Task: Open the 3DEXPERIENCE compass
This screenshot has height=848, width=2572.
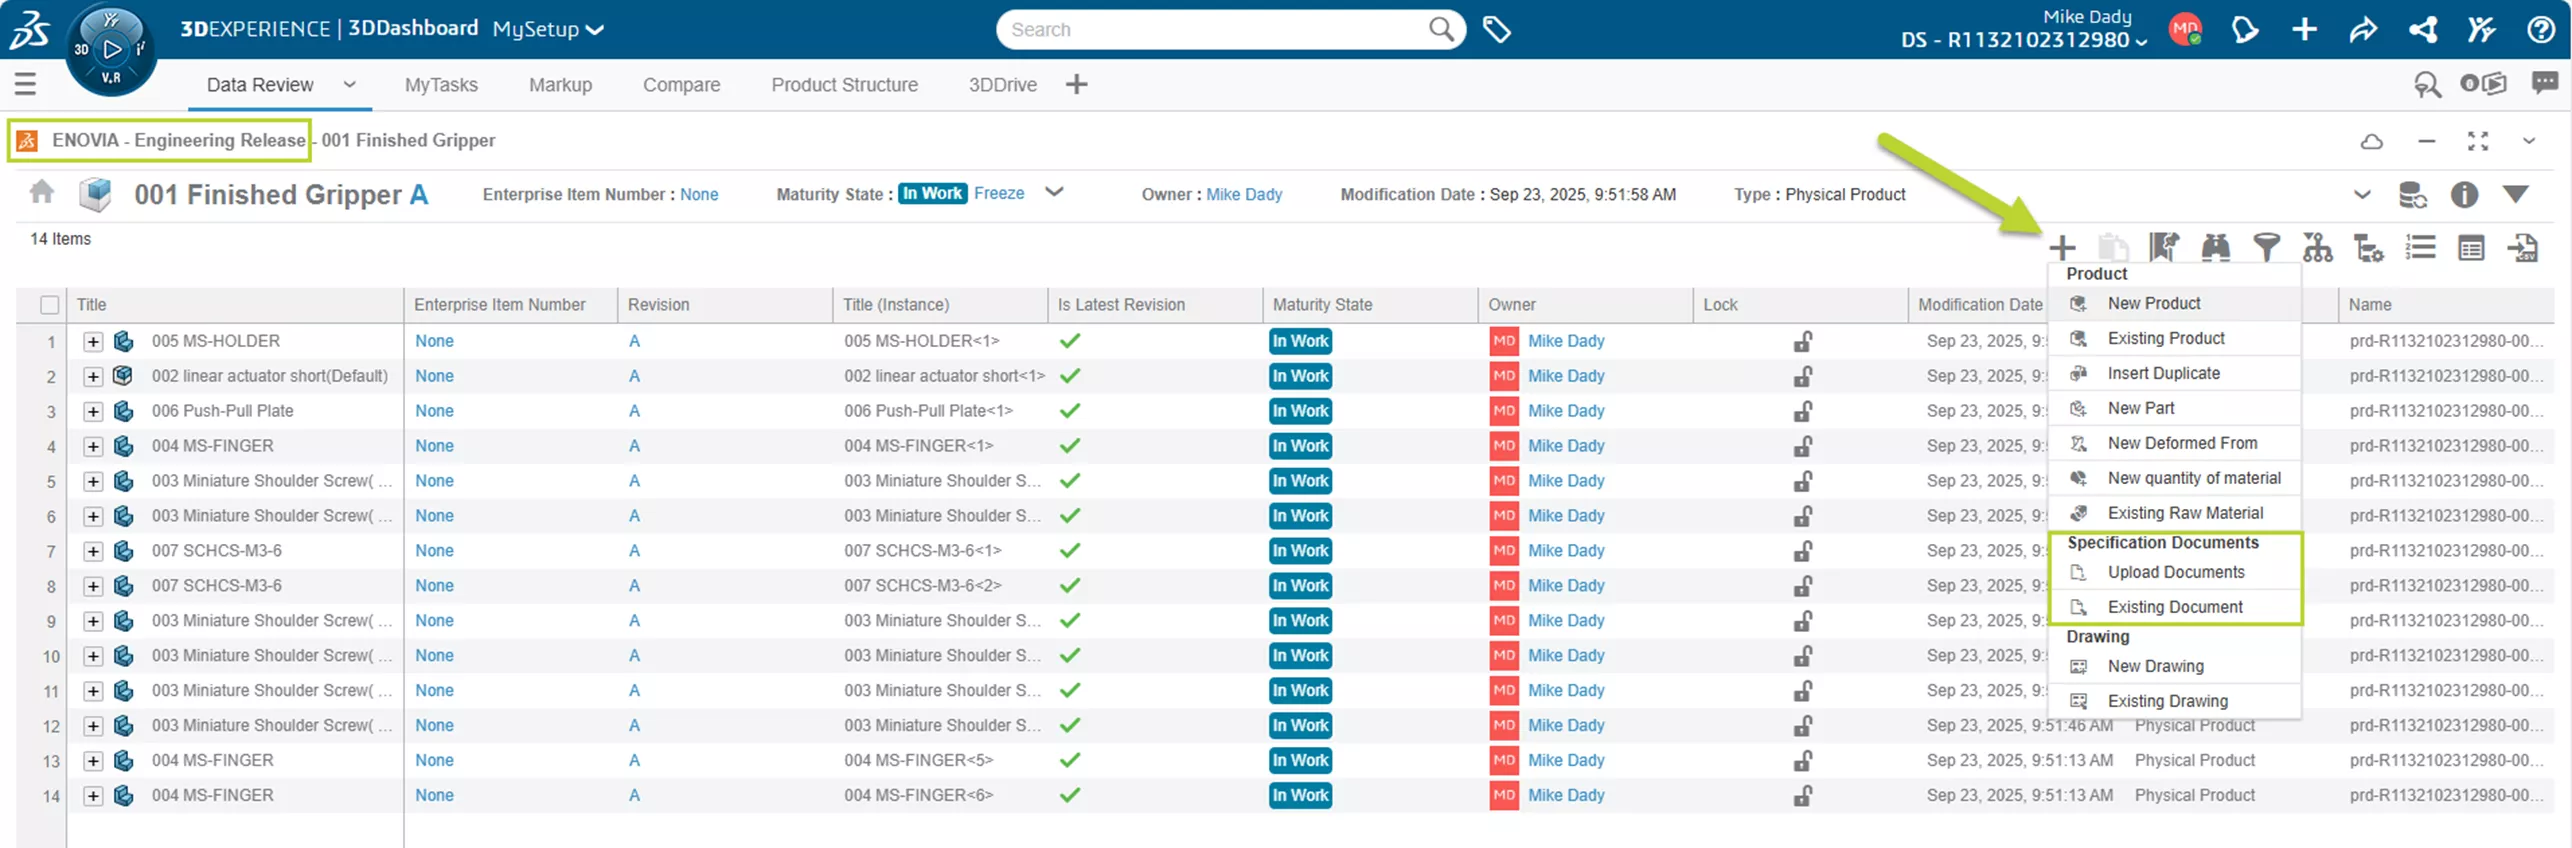Action: (x=111, y=48)
